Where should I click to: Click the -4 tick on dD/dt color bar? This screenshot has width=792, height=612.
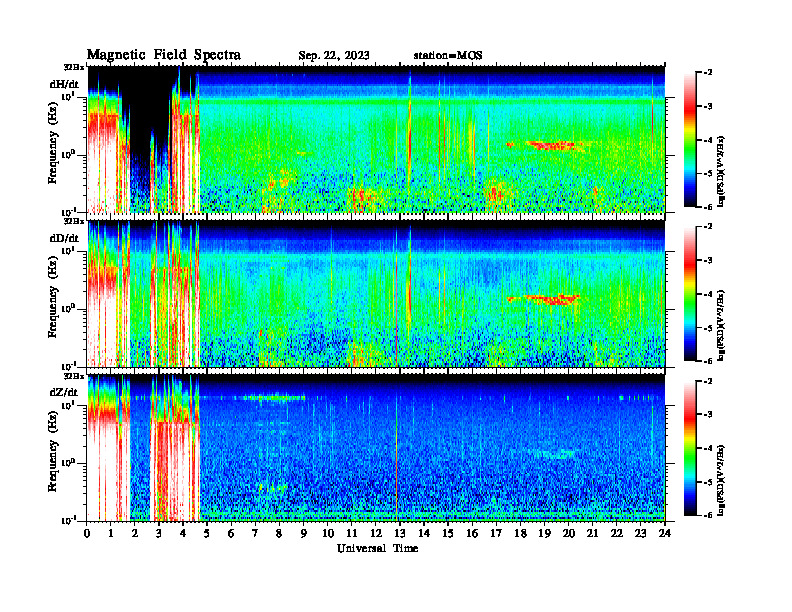click(x=708, y=294)
